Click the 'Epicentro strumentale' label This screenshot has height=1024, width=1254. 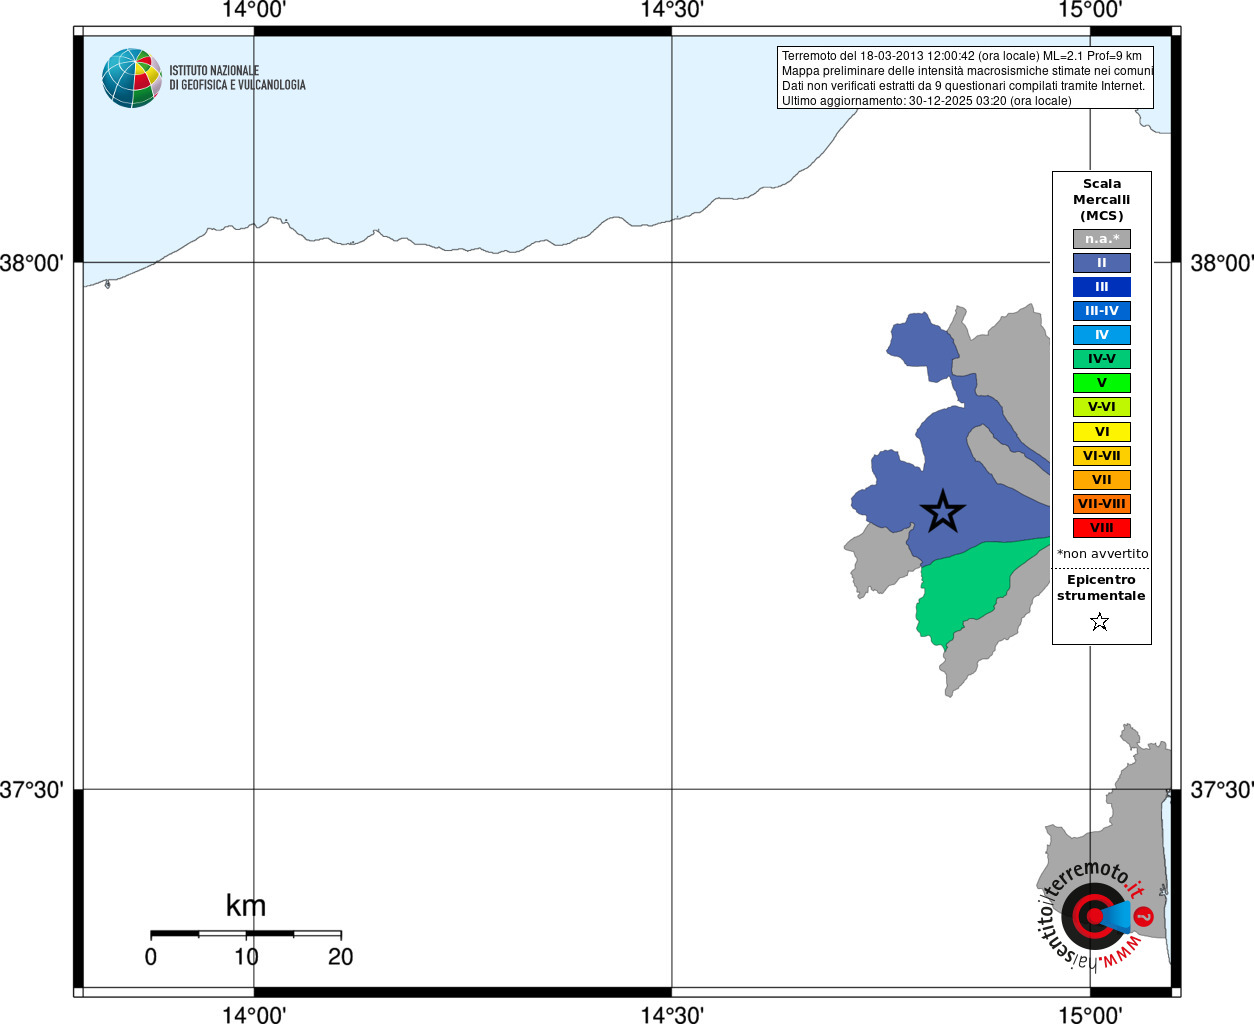point(1101,588)
